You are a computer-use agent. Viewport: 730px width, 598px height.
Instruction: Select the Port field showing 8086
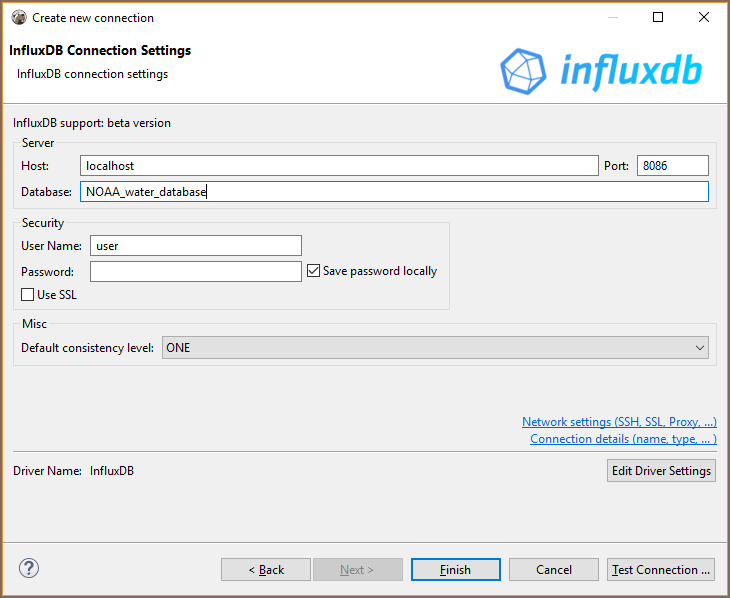click(672, 166)
